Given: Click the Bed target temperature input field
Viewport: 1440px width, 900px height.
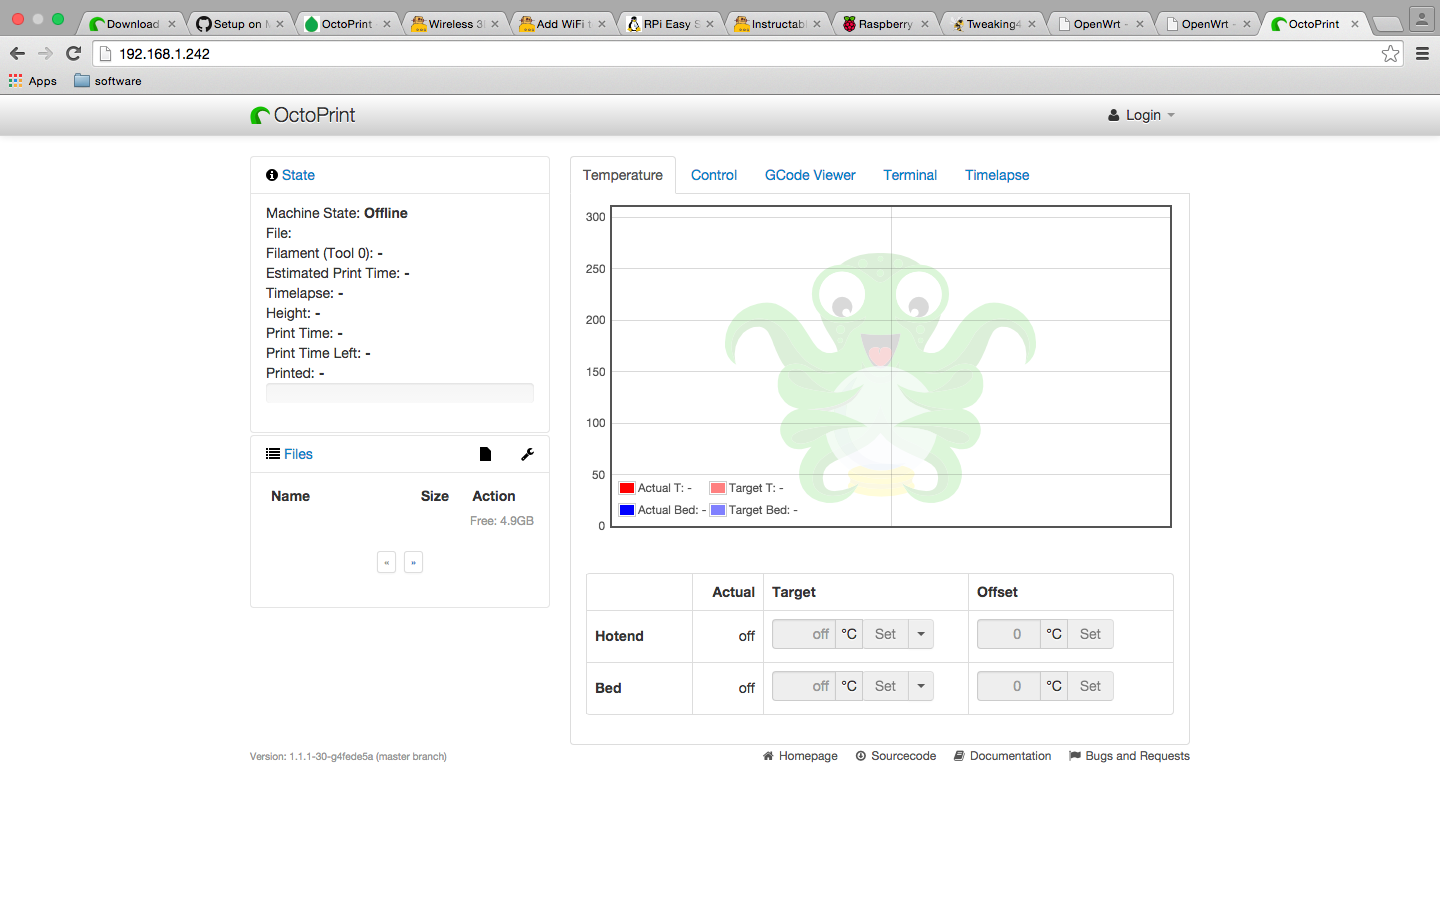Looking at the screenshot, I should point(804,686).
